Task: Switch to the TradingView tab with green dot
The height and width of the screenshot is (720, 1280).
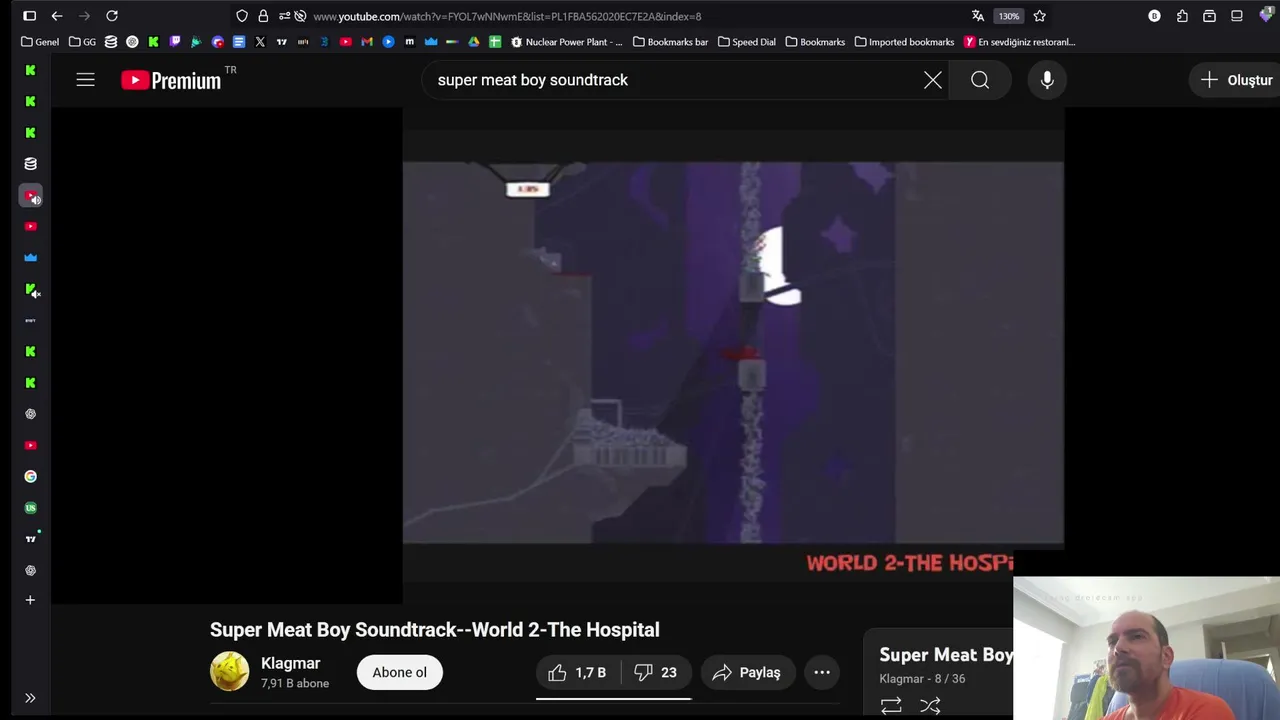Action: tap(31, 539)
